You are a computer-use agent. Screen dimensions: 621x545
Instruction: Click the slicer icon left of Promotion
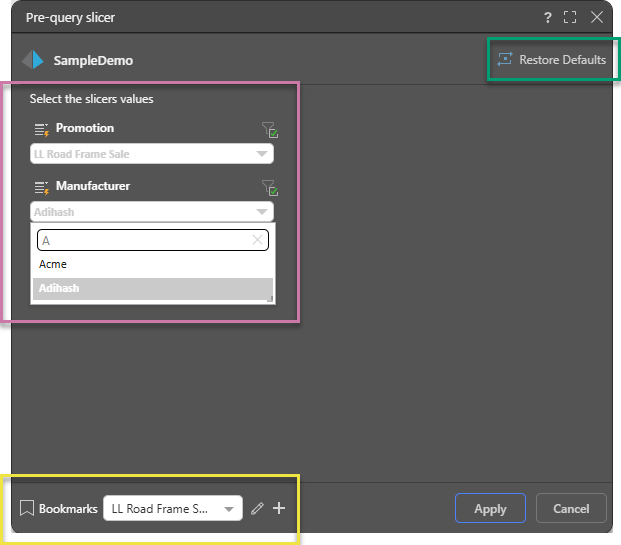[41, 129]
